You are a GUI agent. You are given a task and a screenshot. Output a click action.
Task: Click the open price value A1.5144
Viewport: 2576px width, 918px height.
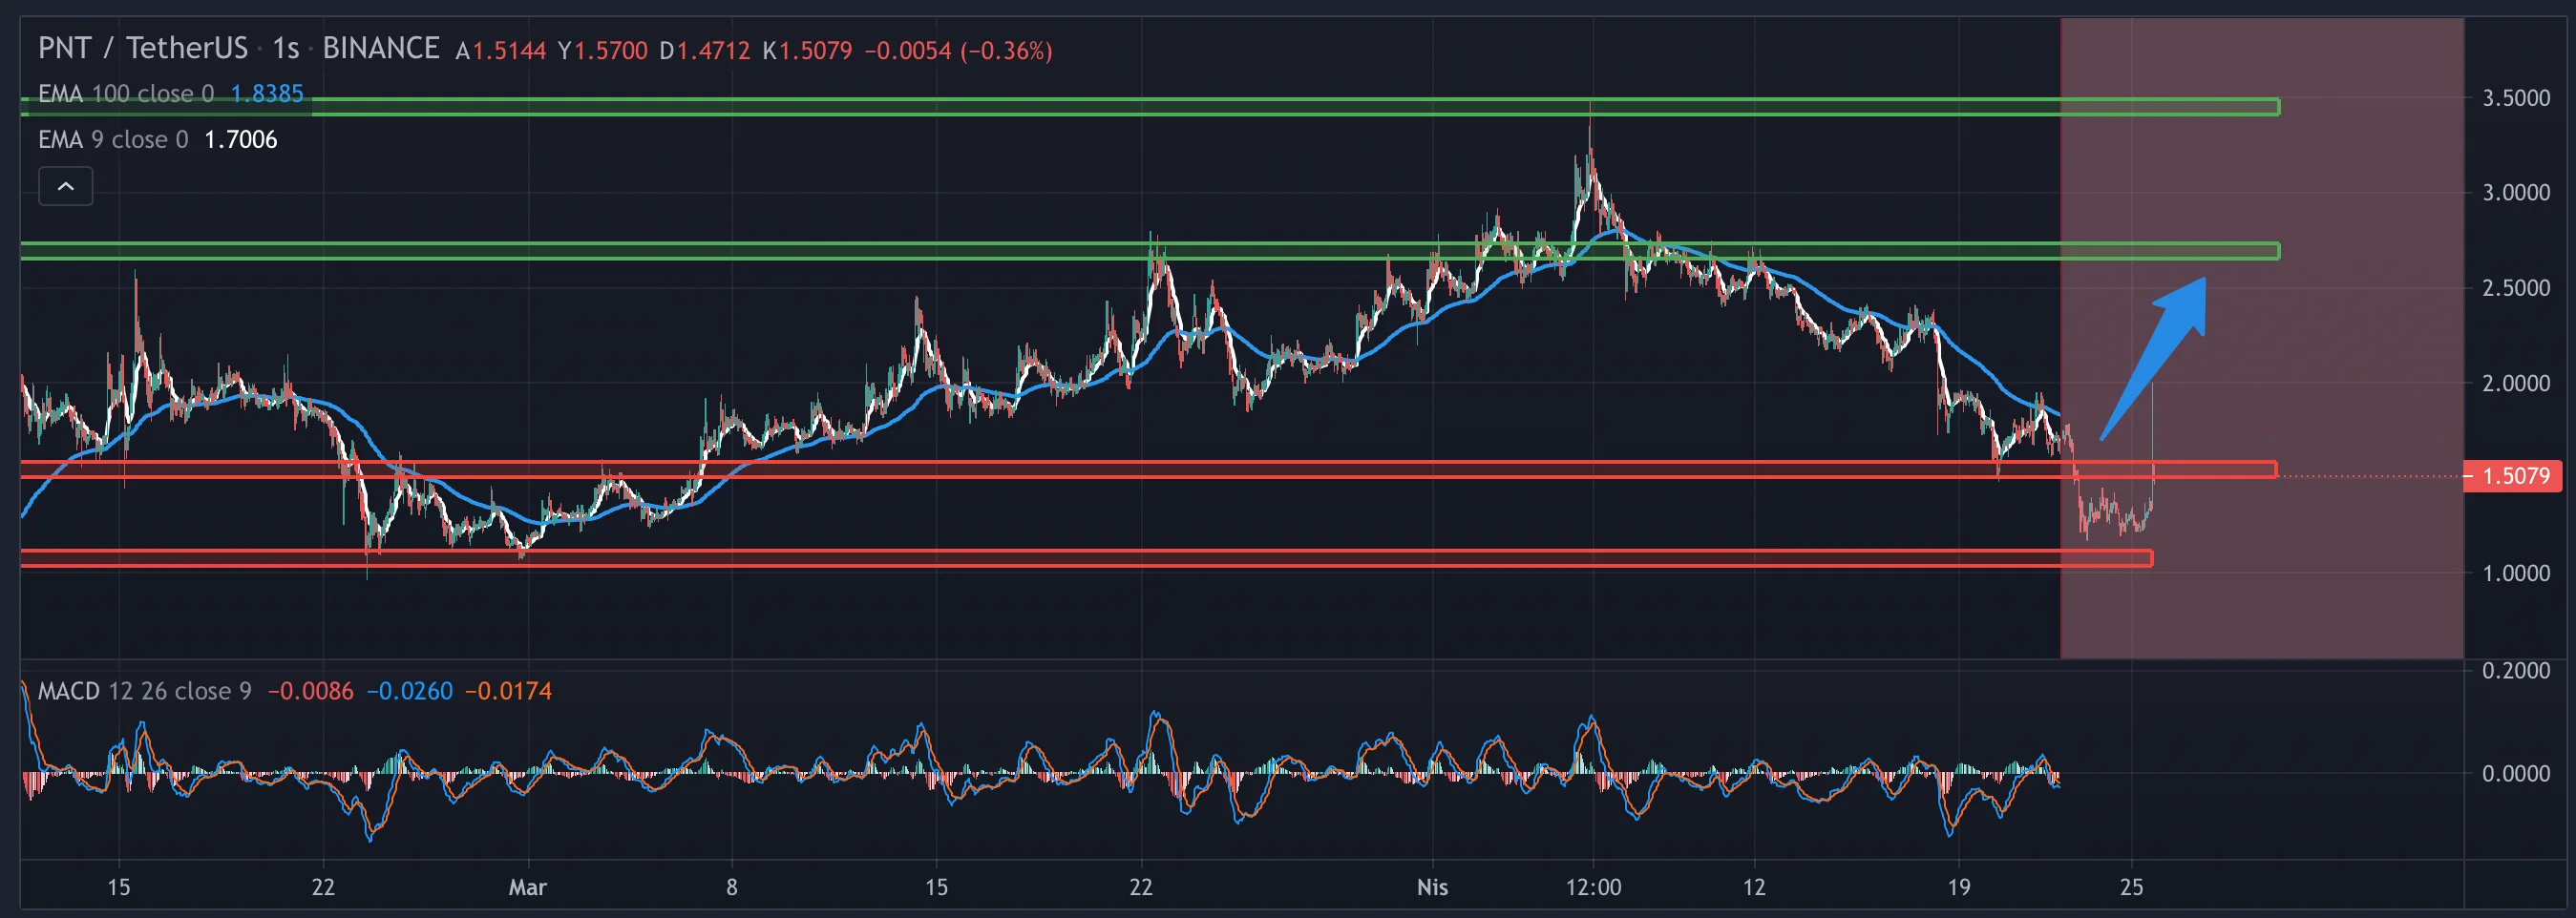click(501, 50)
